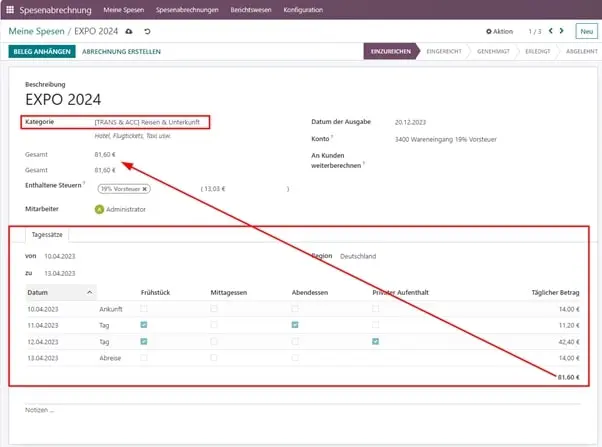Toggle Abendessen checkbox for 11.04.2023

pos(295,325)
